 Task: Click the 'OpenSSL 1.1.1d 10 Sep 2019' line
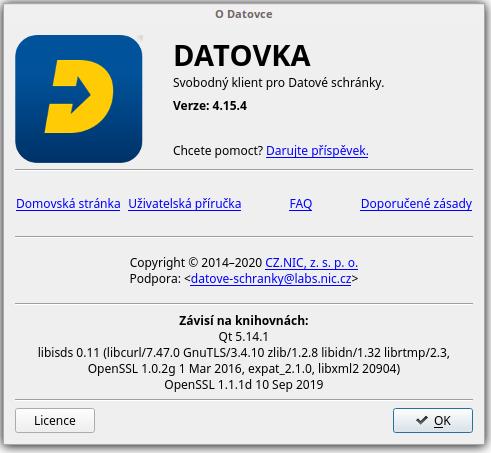tap(244, 384)
